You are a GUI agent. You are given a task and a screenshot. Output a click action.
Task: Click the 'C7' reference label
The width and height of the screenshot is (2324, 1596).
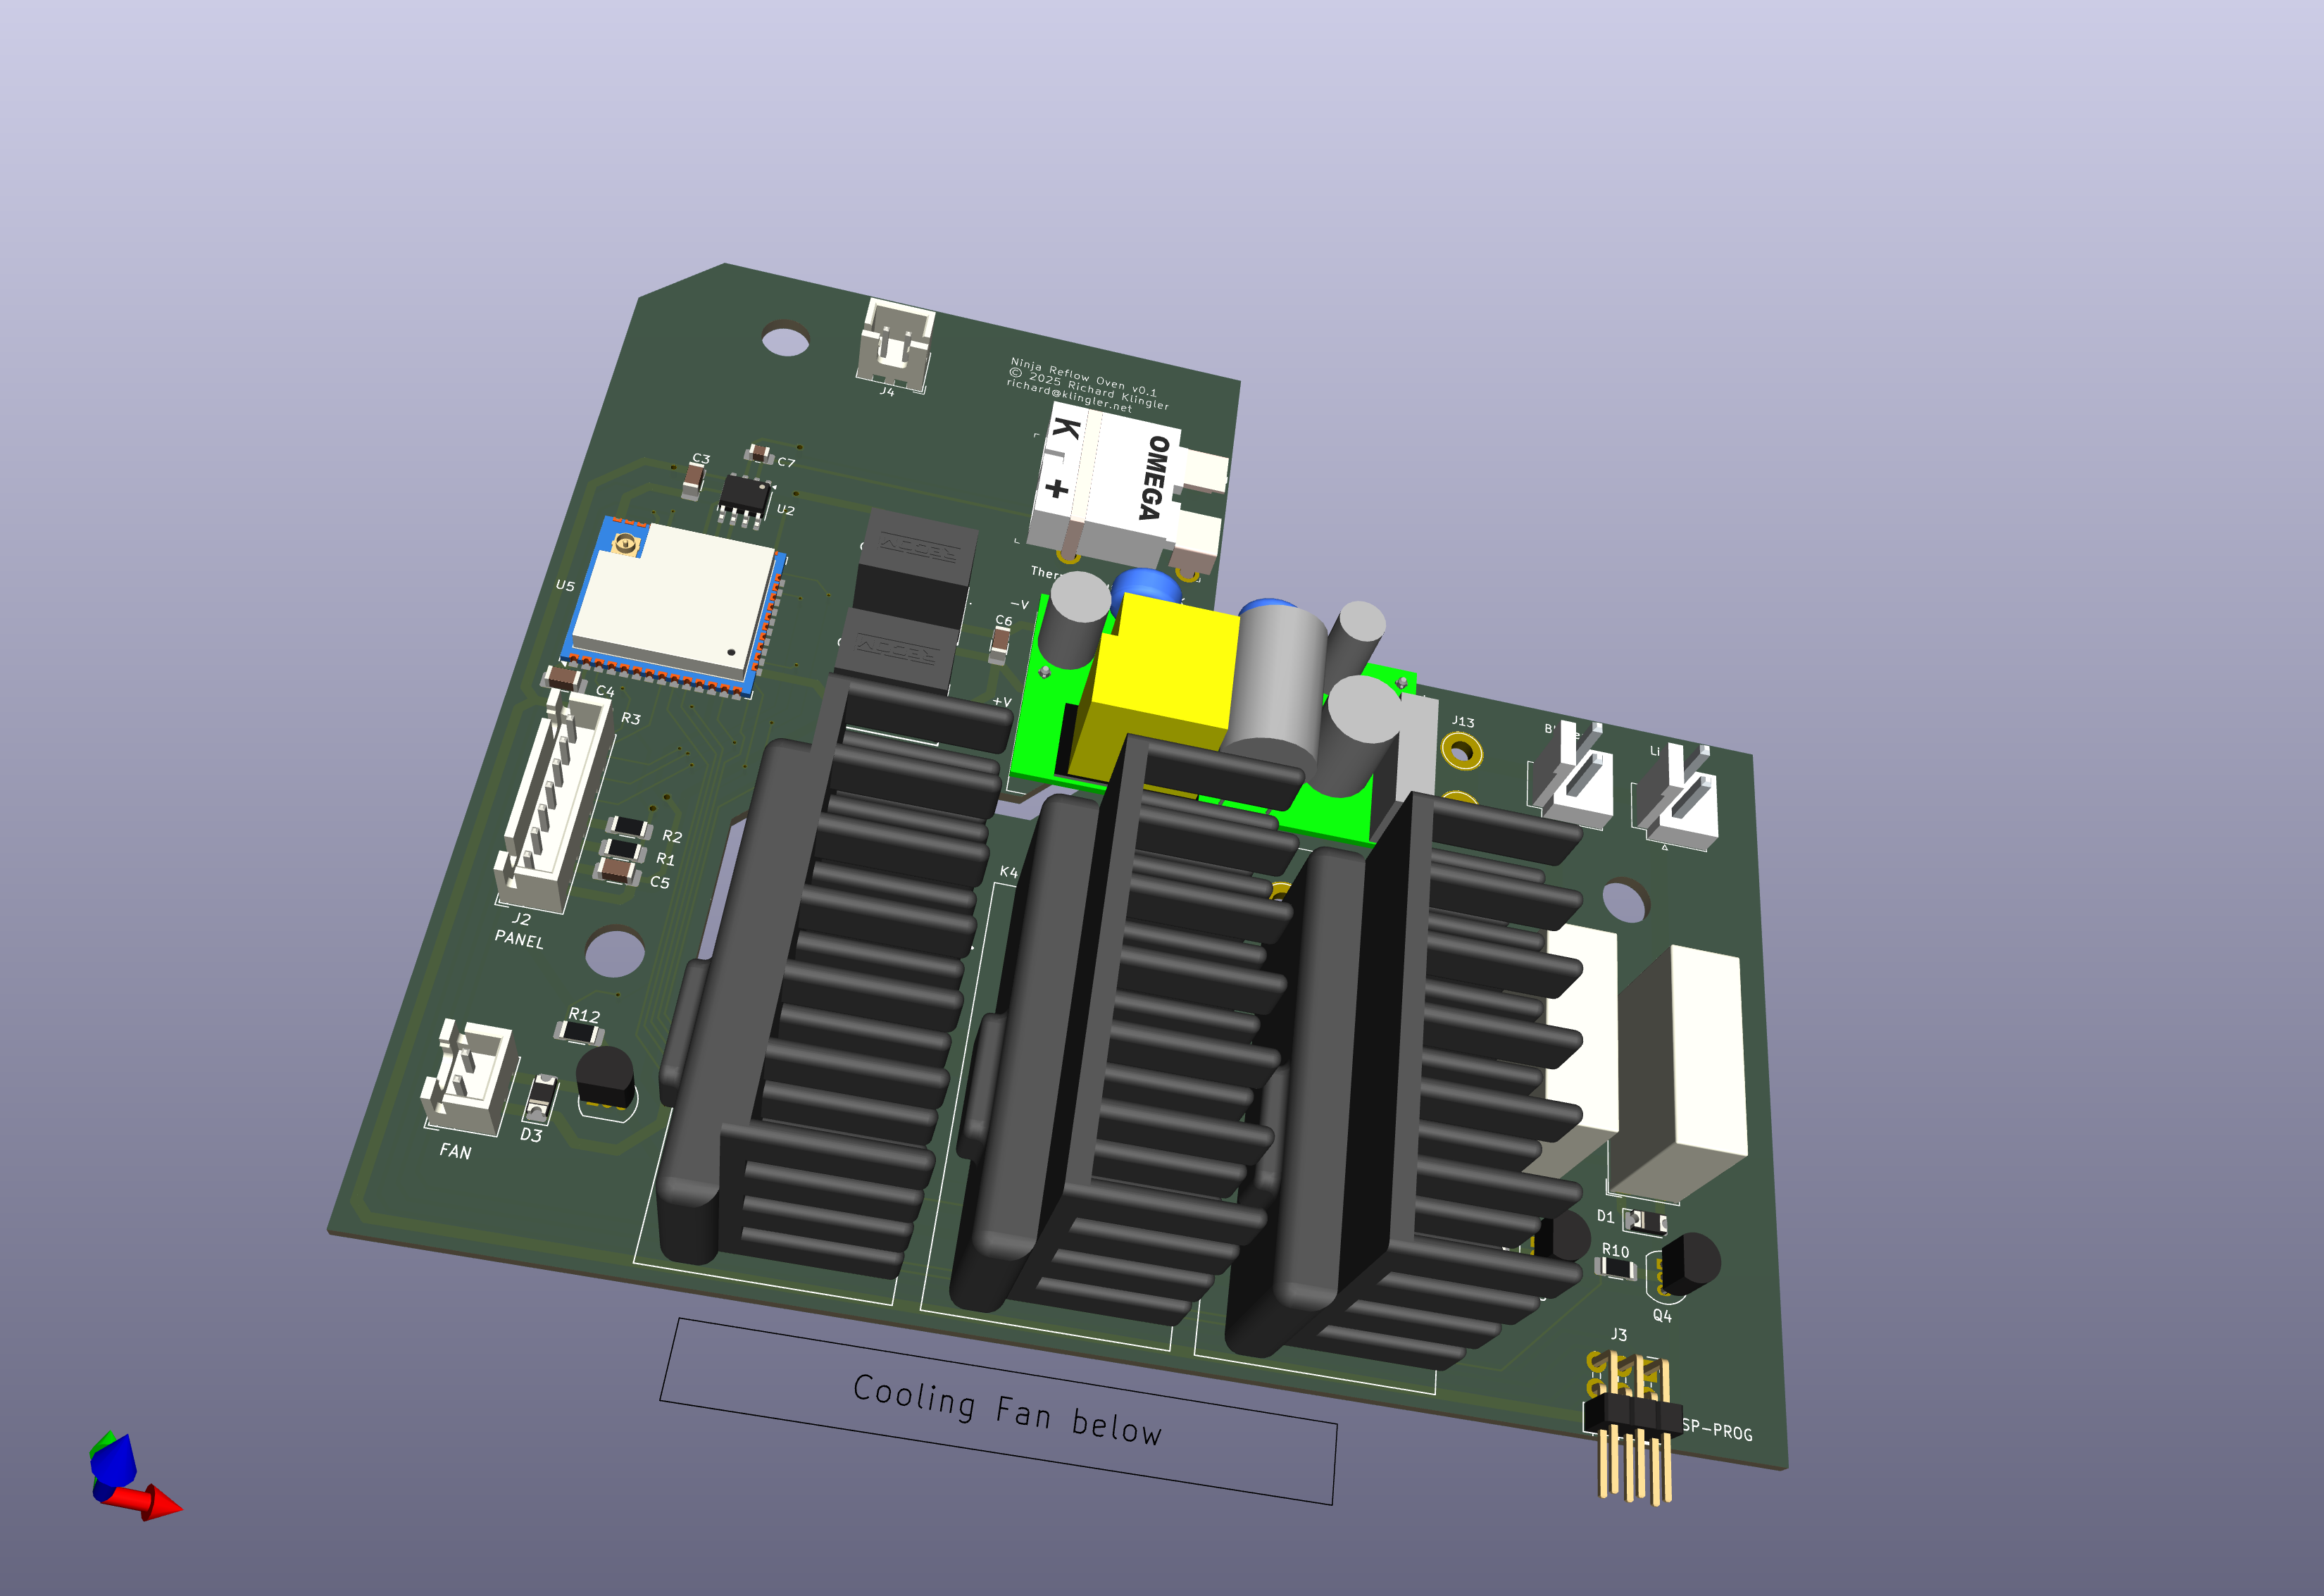tap(786, 462)
